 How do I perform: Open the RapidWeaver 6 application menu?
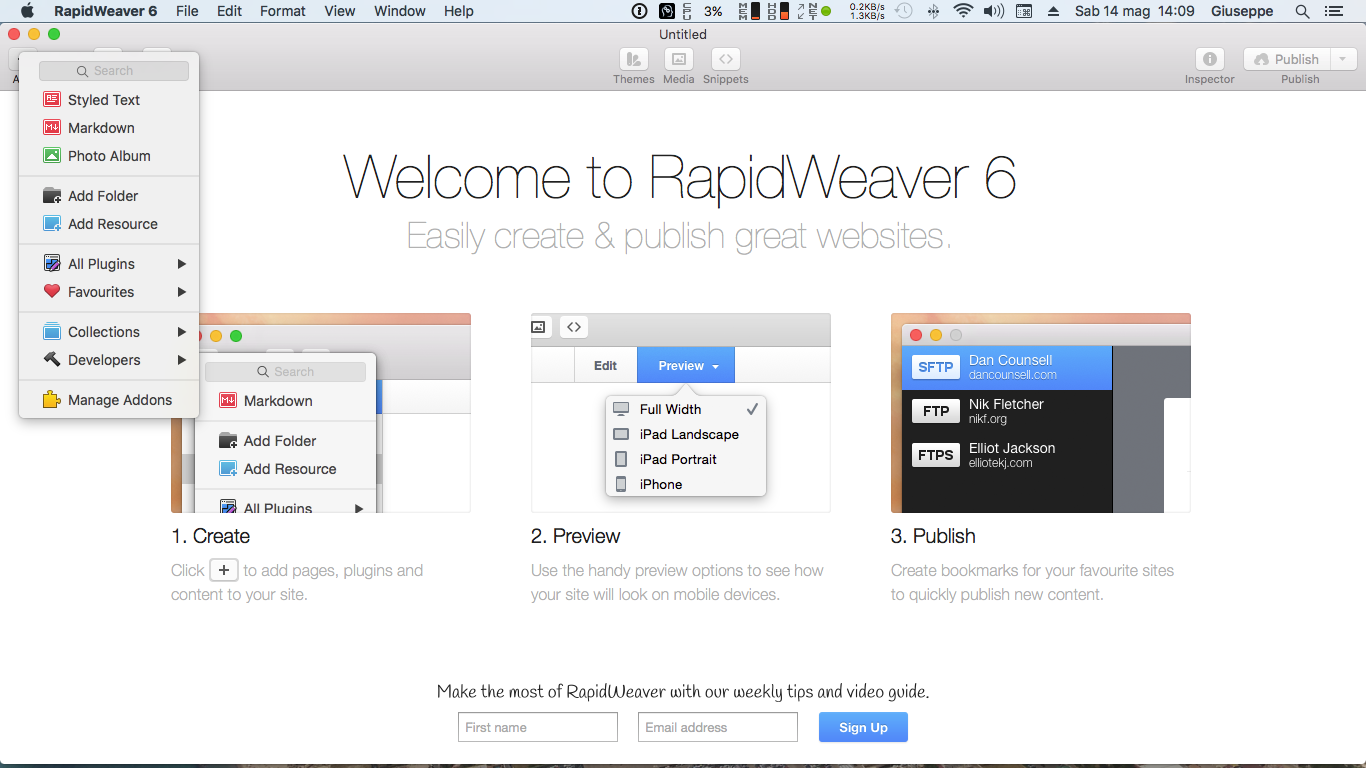(x=105, y=11)
